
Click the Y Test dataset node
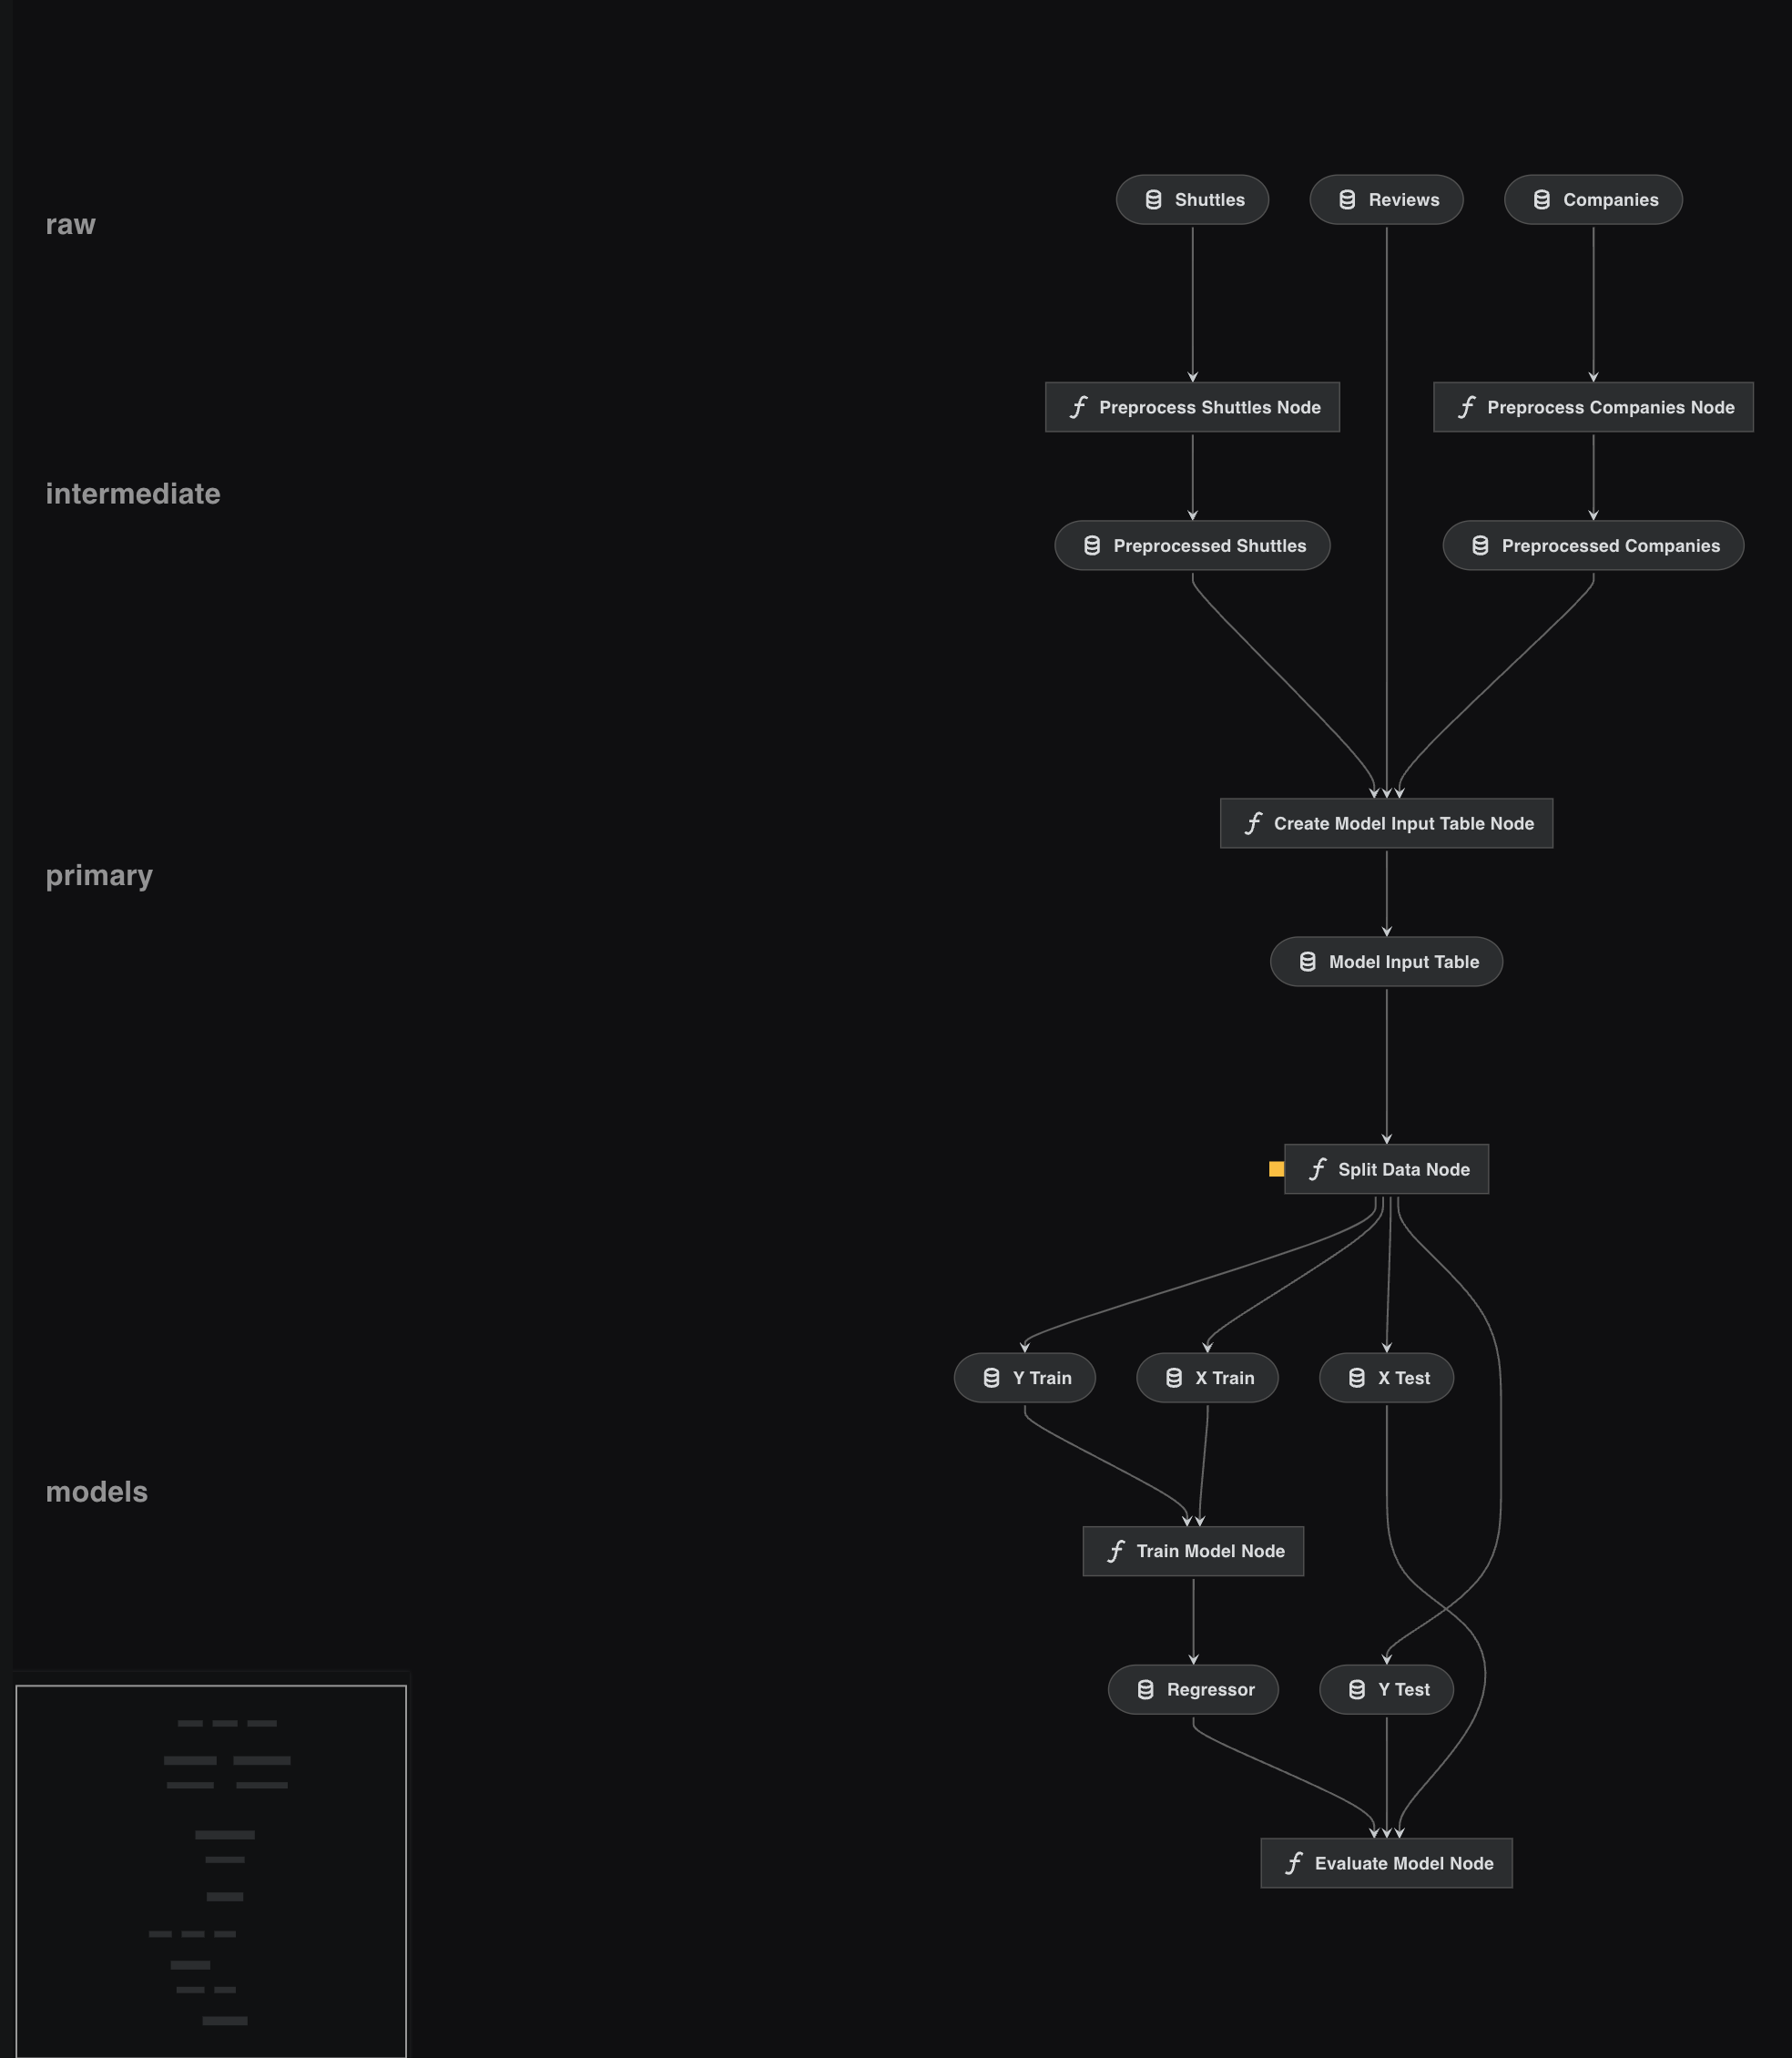(x=1400, y=1689)
